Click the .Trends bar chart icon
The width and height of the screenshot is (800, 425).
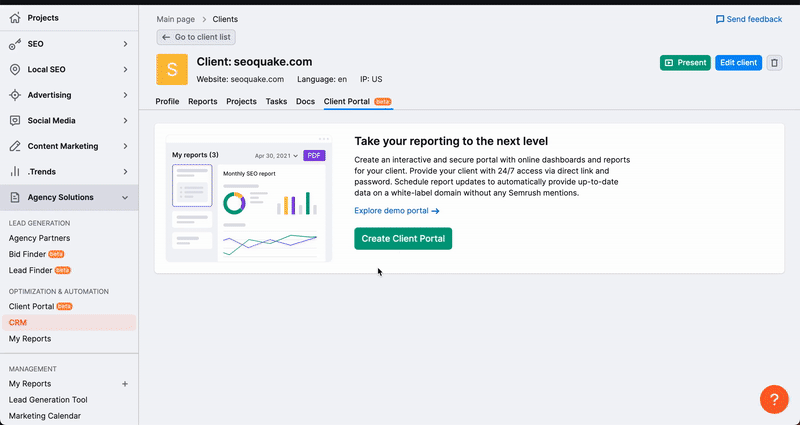click(x=15, y=171)
